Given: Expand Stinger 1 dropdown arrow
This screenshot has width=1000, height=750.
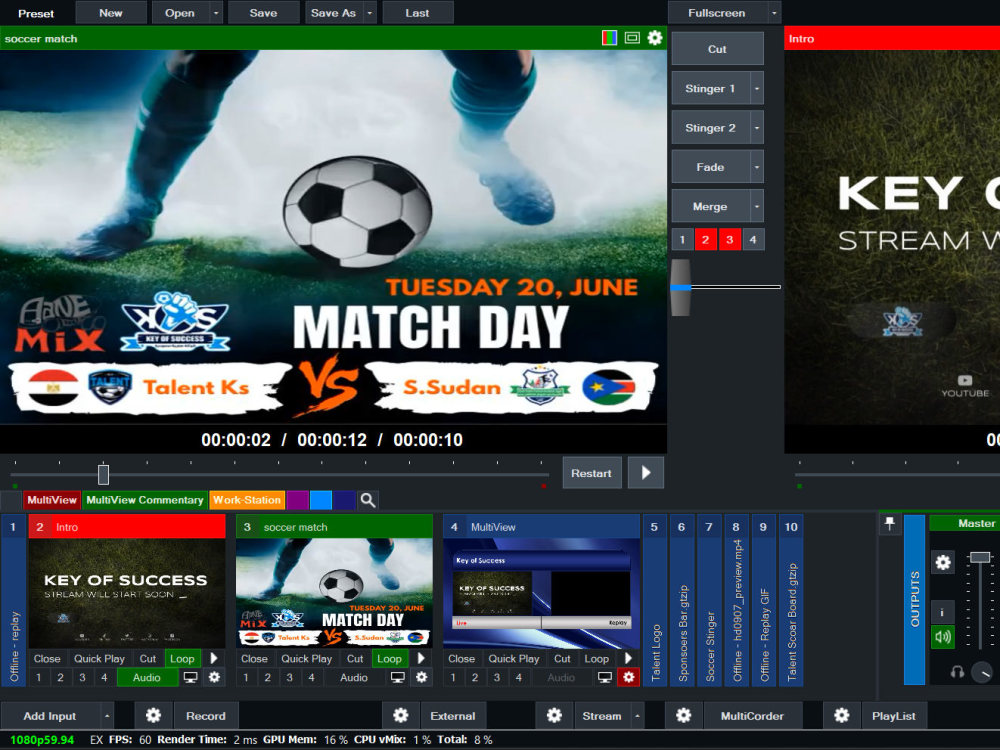Looking at the screenshot, I should pos(756,89).
